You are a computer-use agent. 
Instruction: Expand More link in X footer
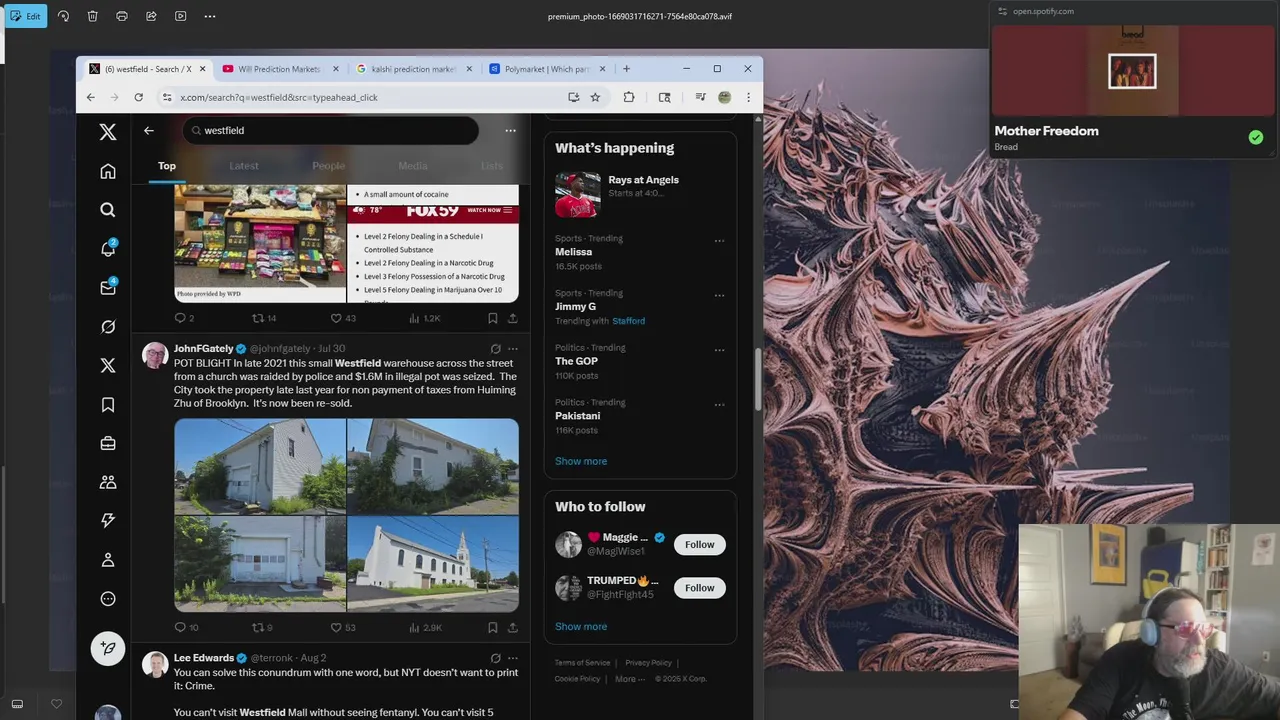[630, 679]
